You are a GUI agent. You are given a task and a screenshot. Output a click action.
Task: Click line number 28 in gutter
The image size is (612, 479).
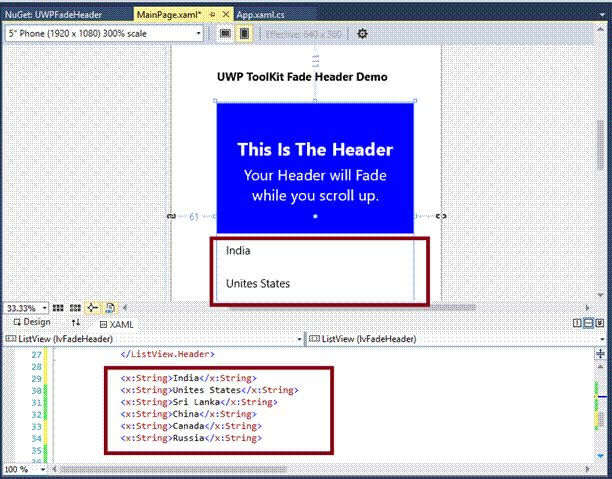pos(36,367)
